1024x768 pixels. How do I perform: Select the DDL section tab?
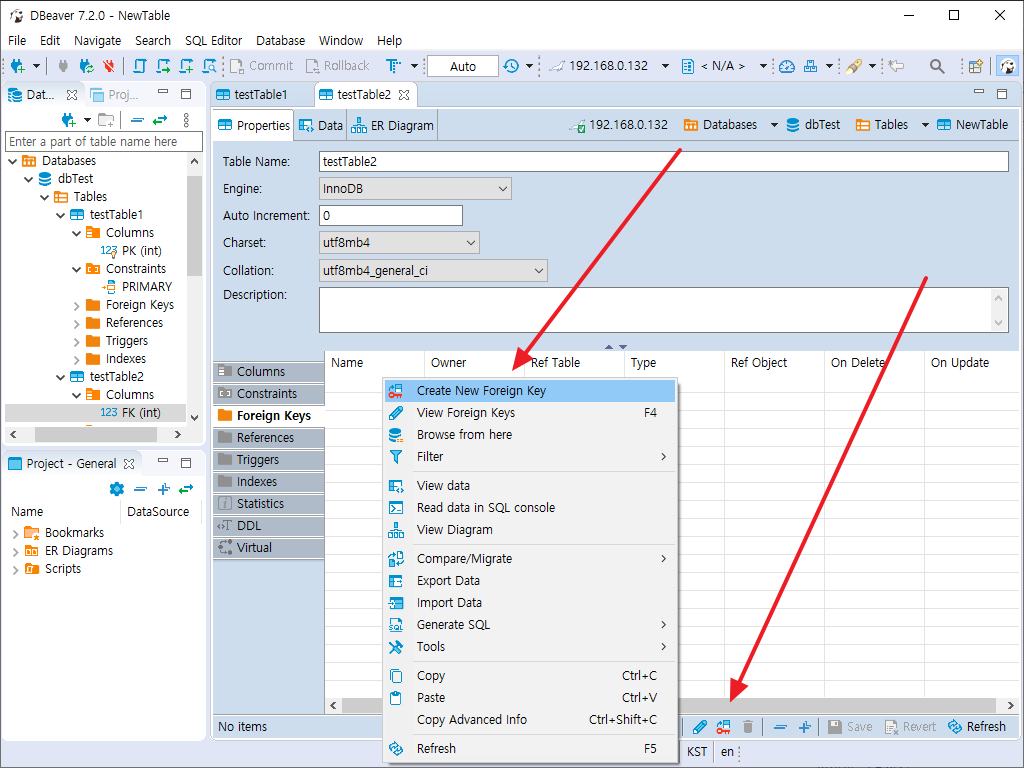(269, 526)
